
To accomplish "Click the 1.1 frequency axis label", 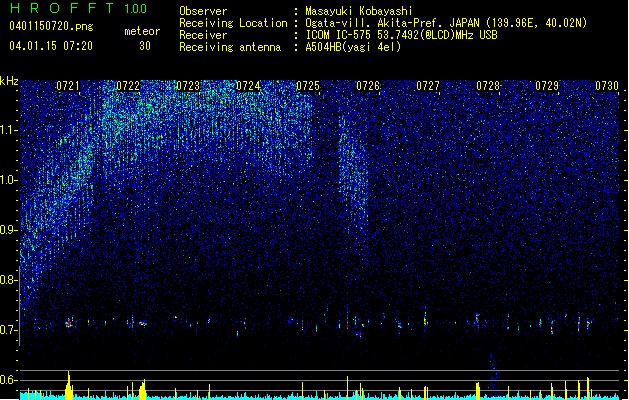I will 9,130.
